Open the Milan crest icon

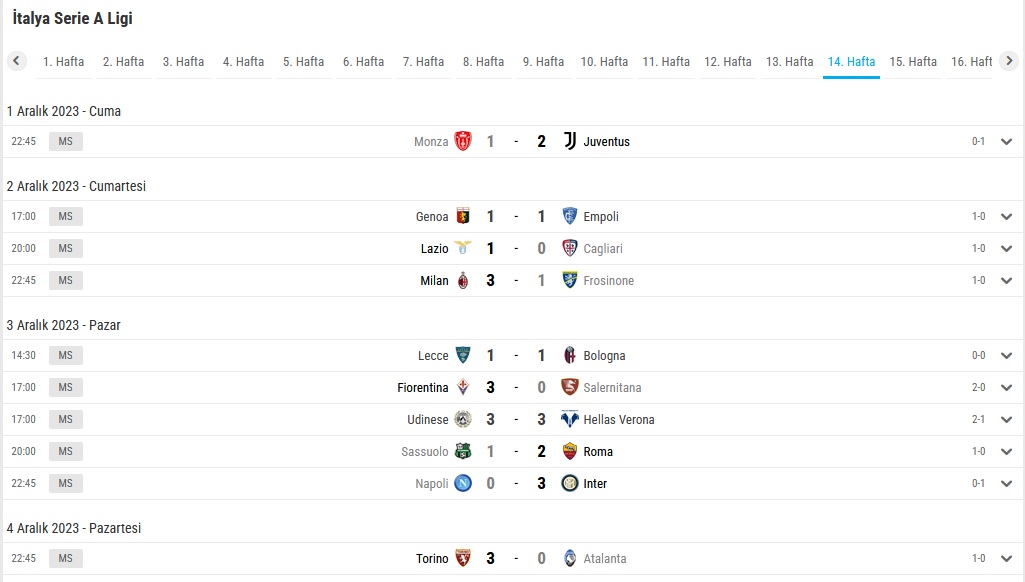point(463,281)
